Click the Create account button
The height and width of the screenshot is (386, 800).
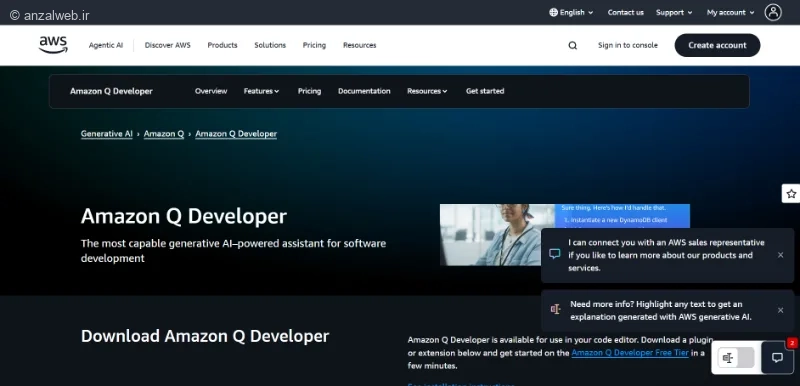(x=717, y=45)
